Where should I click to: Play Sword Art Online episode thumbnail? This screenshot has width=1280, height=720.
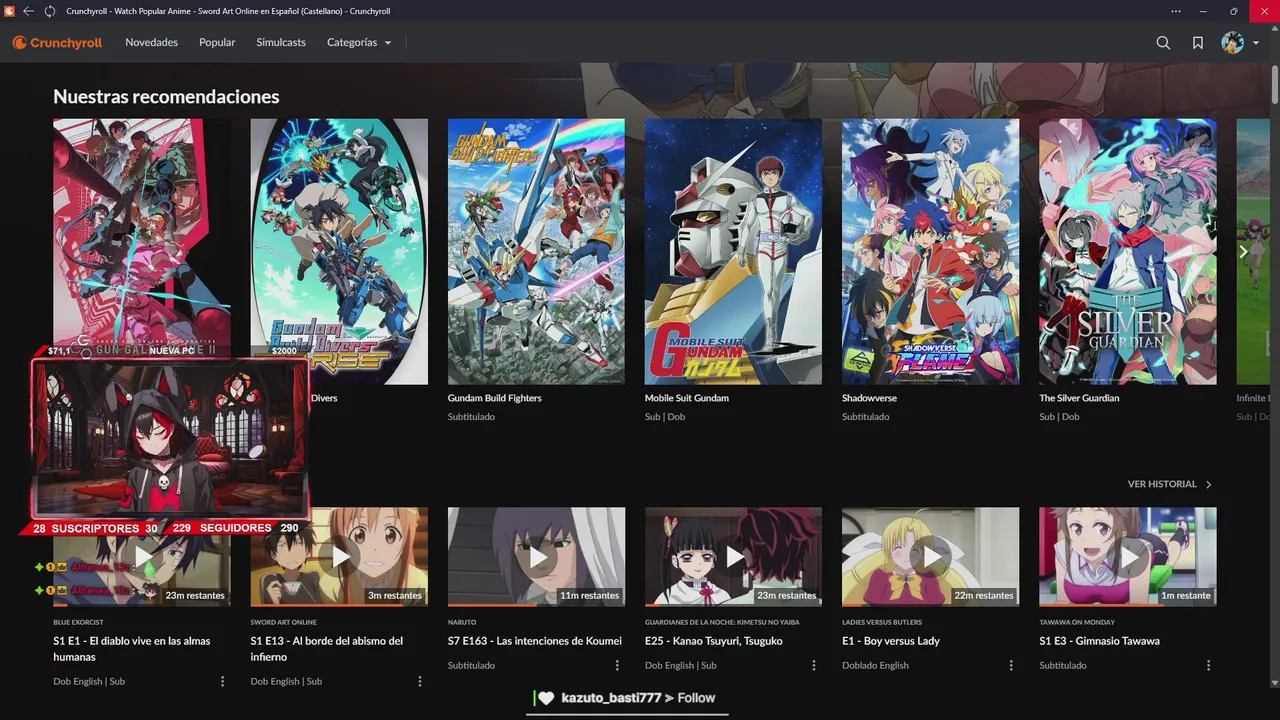tap(339, 556)
